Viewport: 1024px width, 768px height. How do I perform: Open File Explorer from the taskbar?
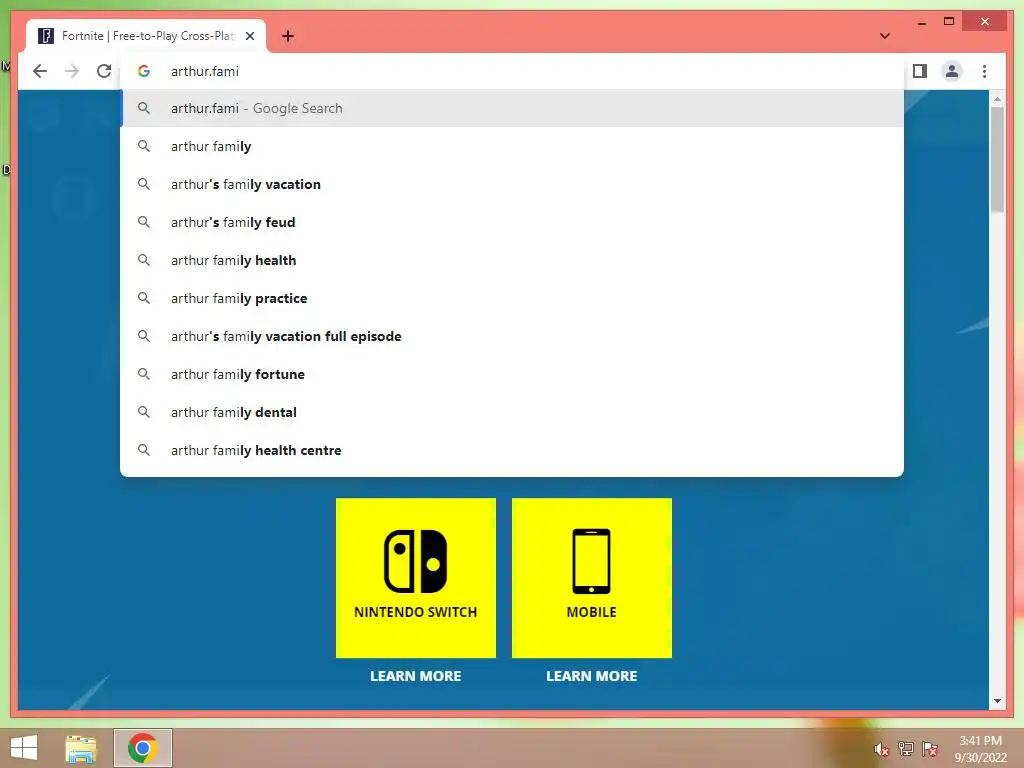click(x=81, y=748)
